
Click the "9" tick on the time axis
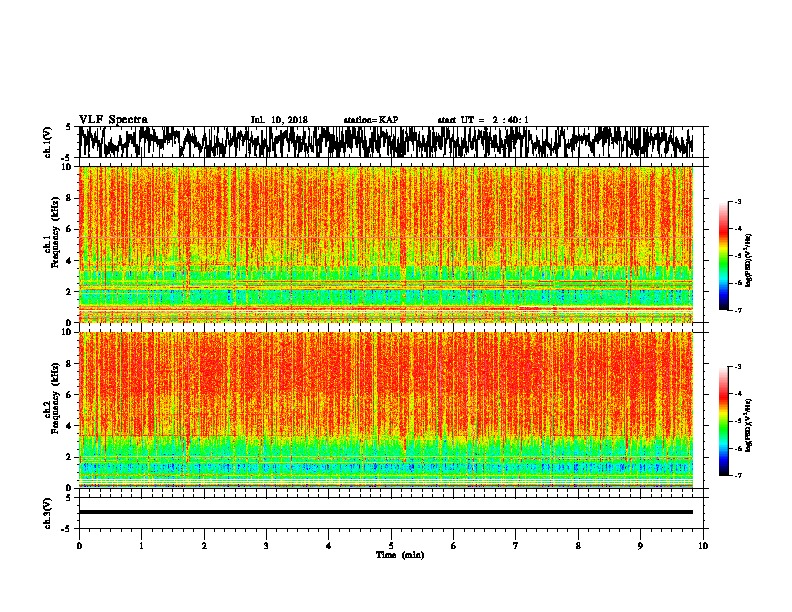click(x=640, y=546)
